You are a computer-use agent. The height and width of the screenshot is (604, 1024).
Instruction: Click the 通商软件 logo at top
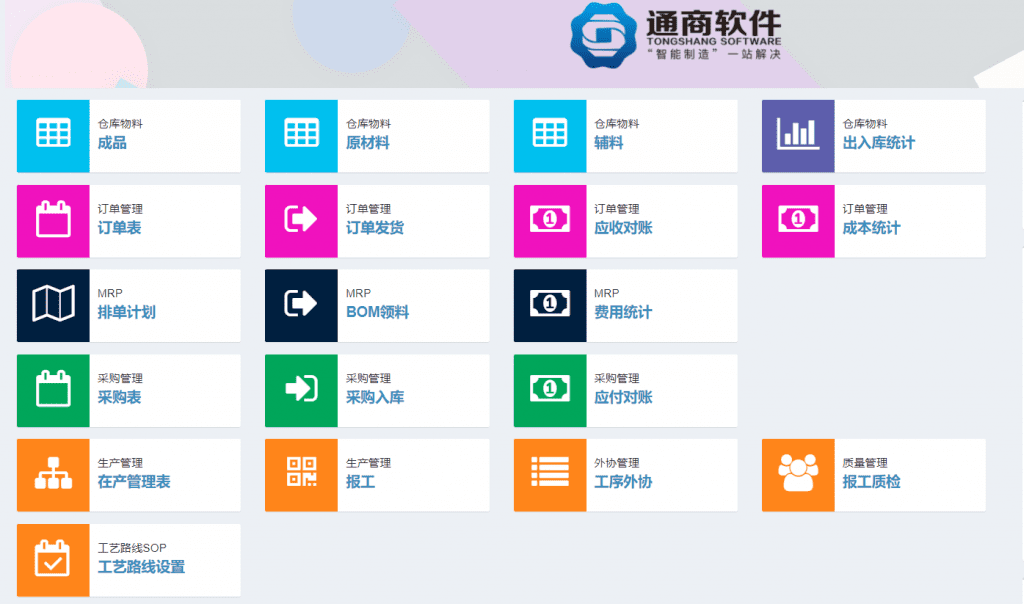coord(677,36)
